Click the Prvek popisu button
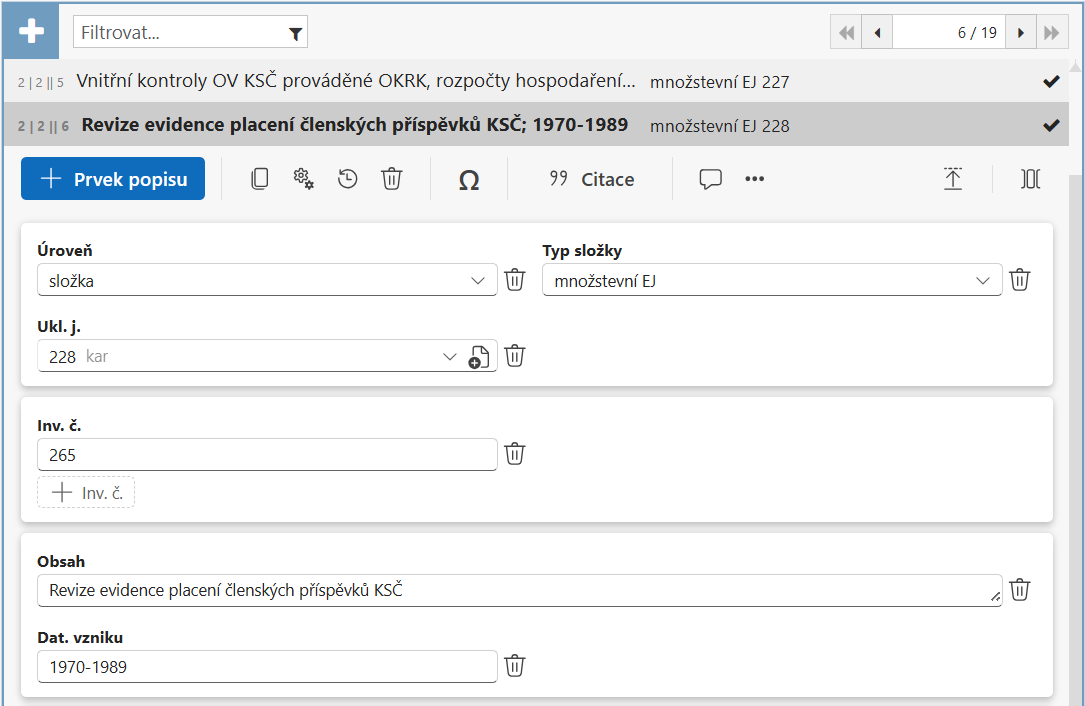Viewport: 1085px width, 706px height. (113, 179)
